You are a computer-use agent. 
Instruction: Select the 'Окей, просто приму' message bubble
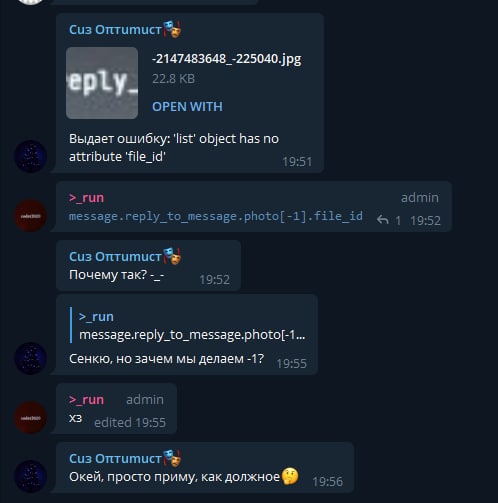pos(205,467)
